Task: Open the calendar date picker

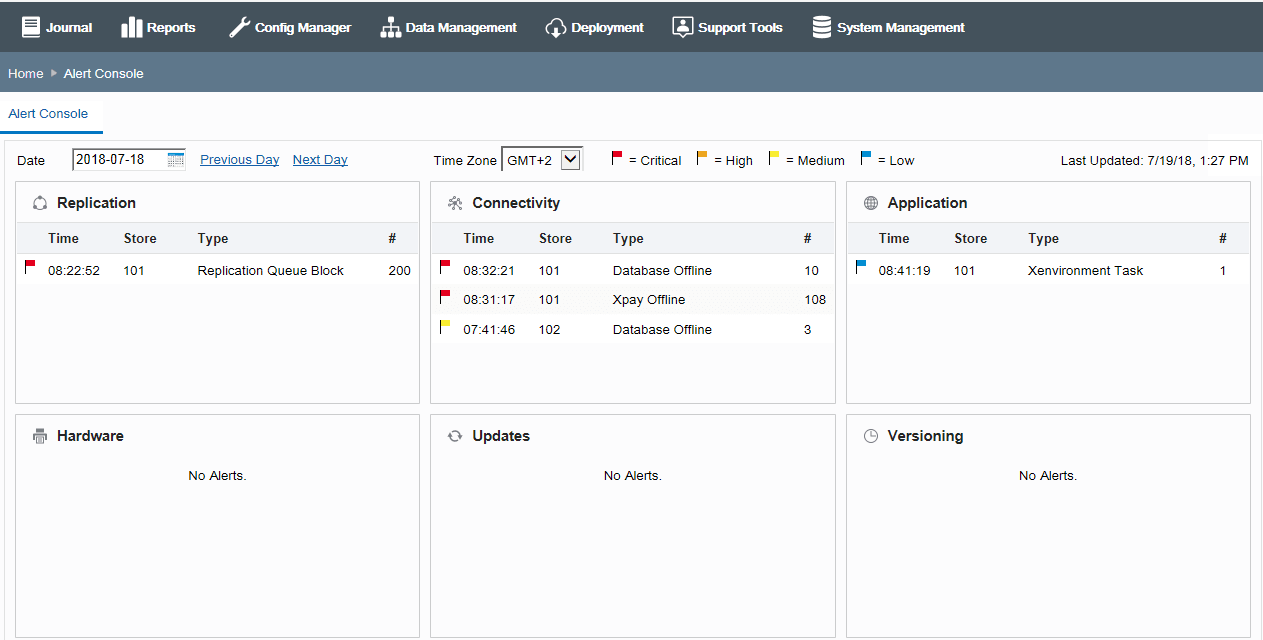Action: [x=177, y=159]
